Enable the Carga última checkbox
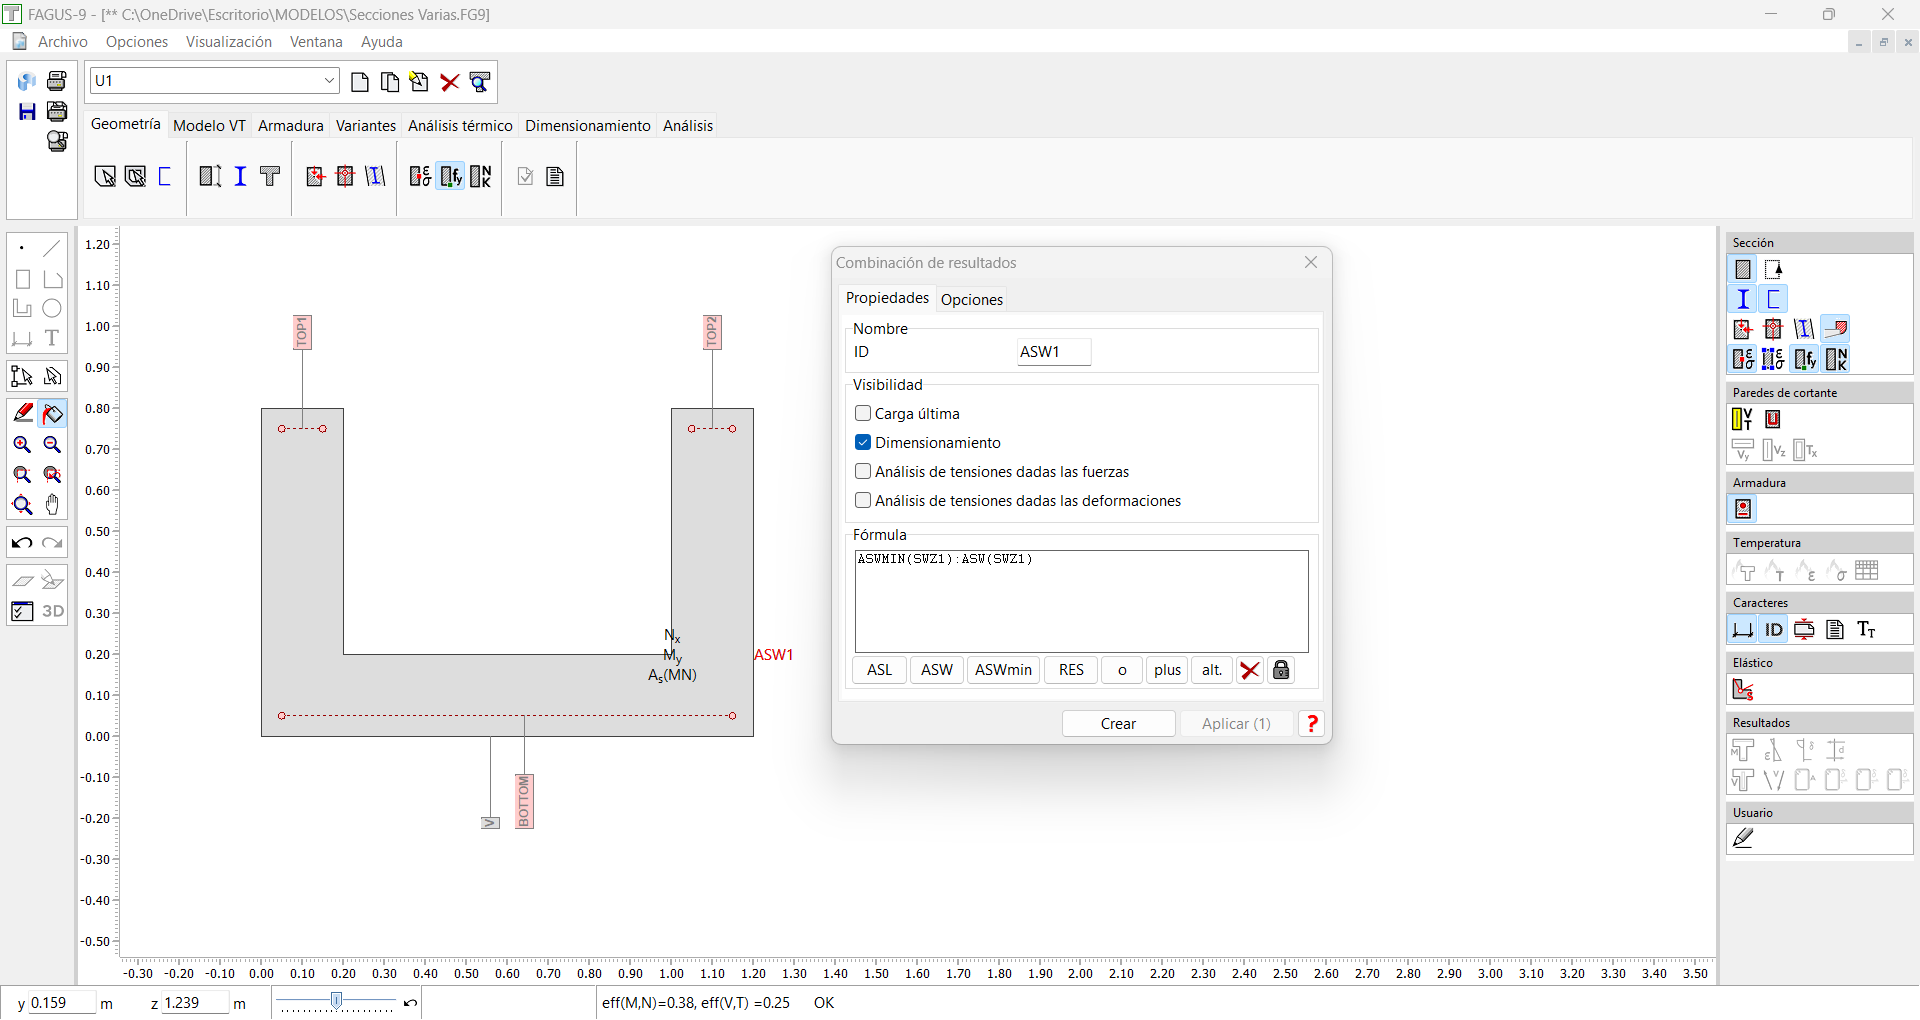This screenshot has height=1020, width=1920. [x=863, y=413]
